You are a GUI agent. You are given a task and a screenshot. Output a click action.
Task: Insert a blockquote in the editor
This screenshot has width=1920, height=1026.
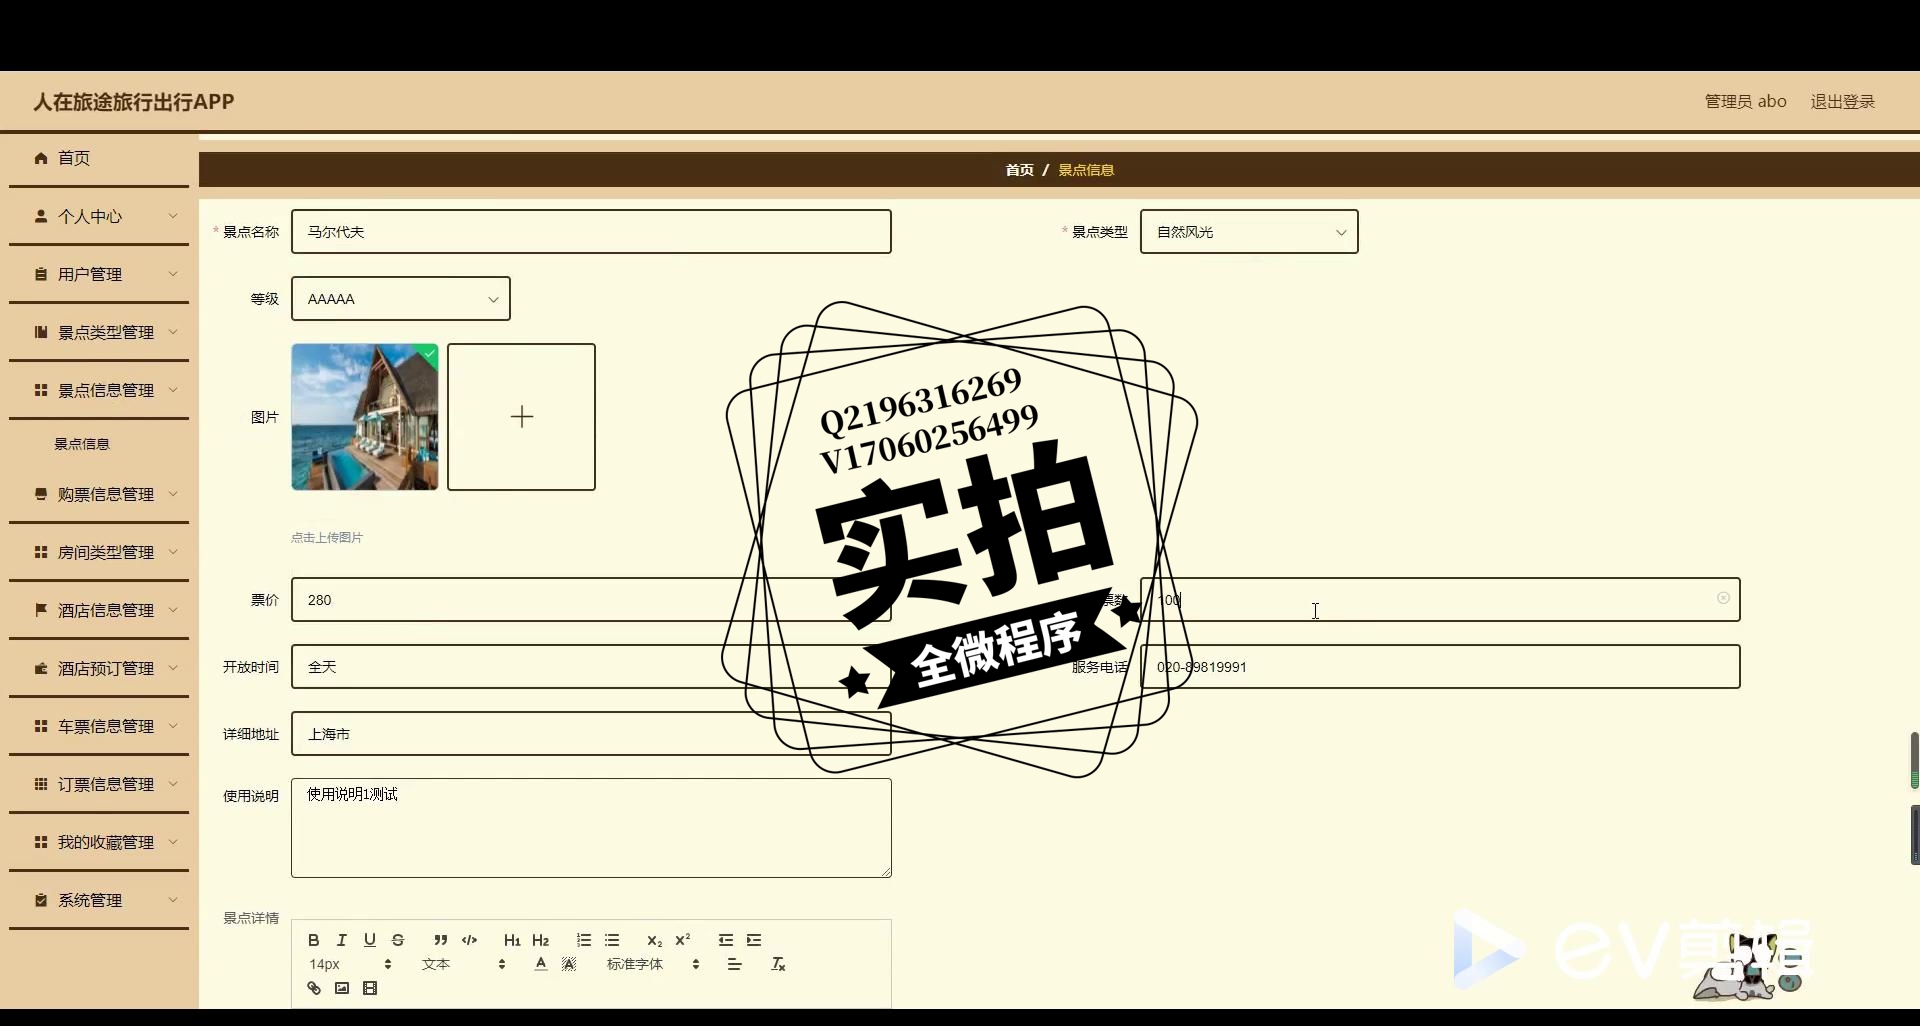(441, 940)
